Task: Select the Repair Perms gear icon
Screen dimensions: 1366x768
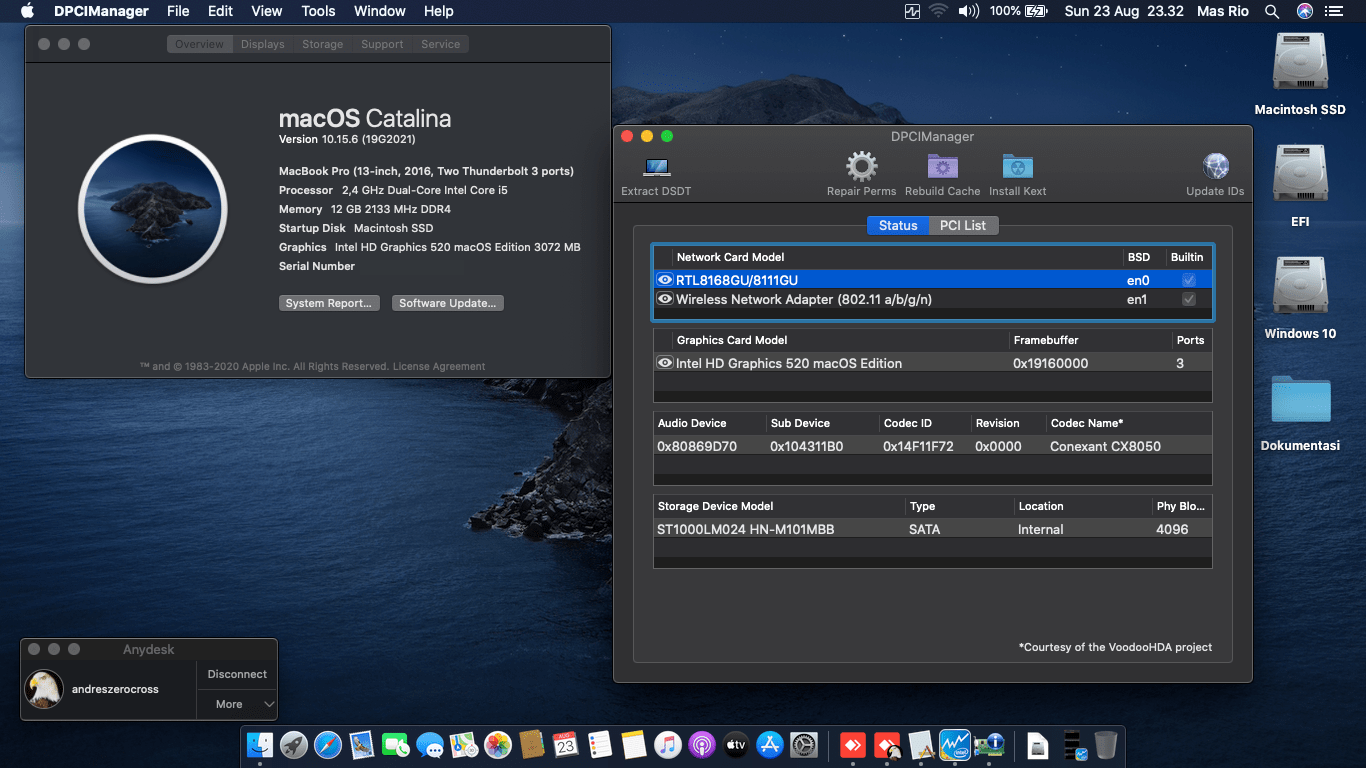Action: pos(861,166)
